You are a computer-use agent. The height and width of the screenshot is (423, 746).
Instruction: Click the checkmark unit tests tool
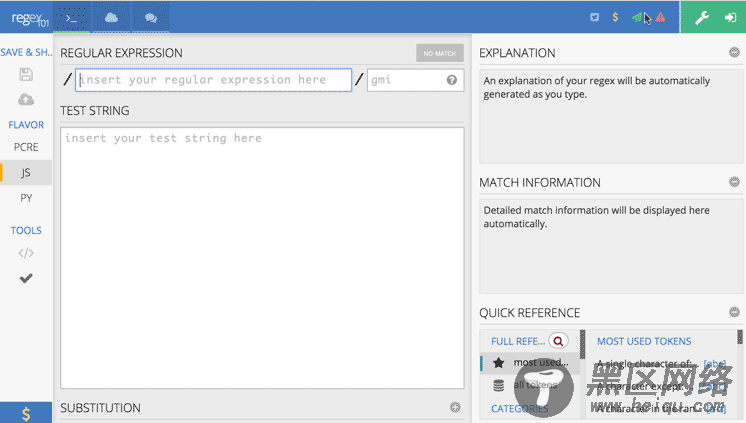pyautogui.click(x=26, y=278)
